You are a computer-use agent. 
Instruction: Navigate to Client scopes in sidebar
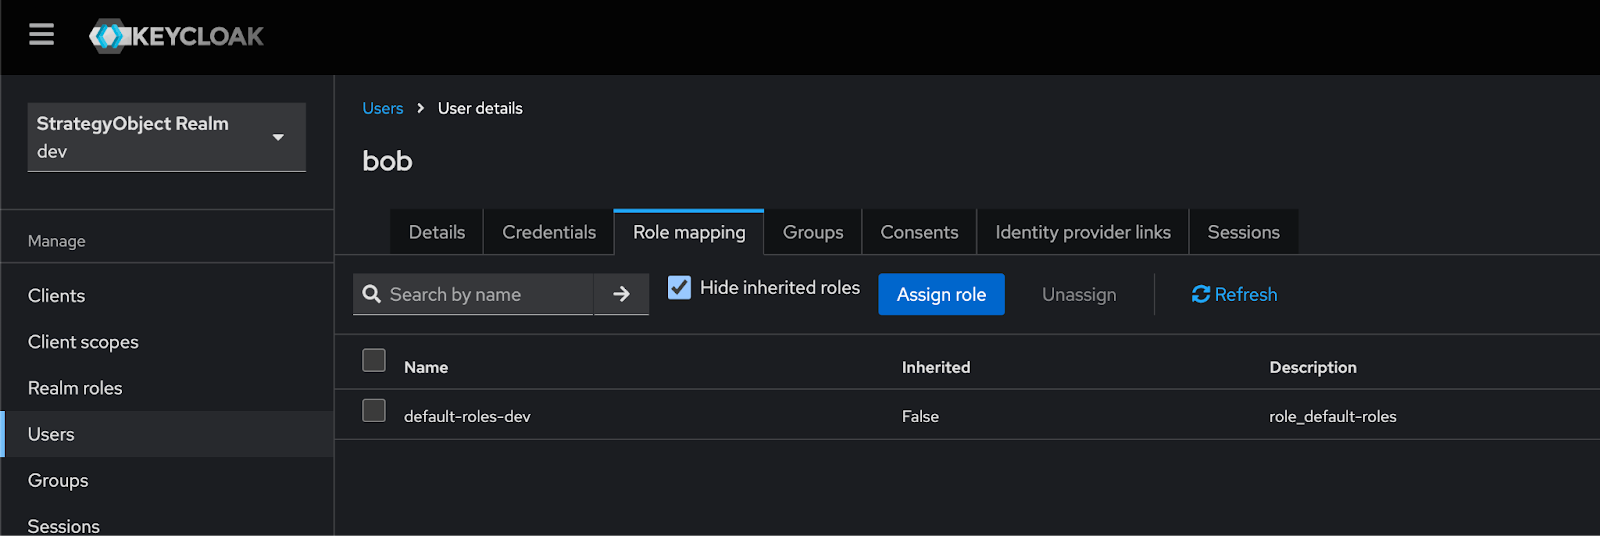coord(83,342)
